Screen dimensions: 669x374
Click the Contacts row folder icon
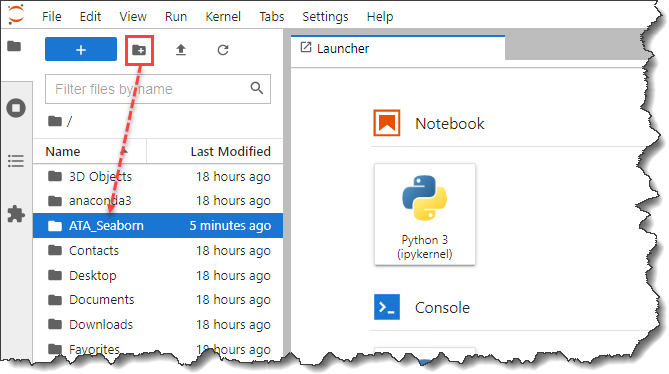[55, 250]
